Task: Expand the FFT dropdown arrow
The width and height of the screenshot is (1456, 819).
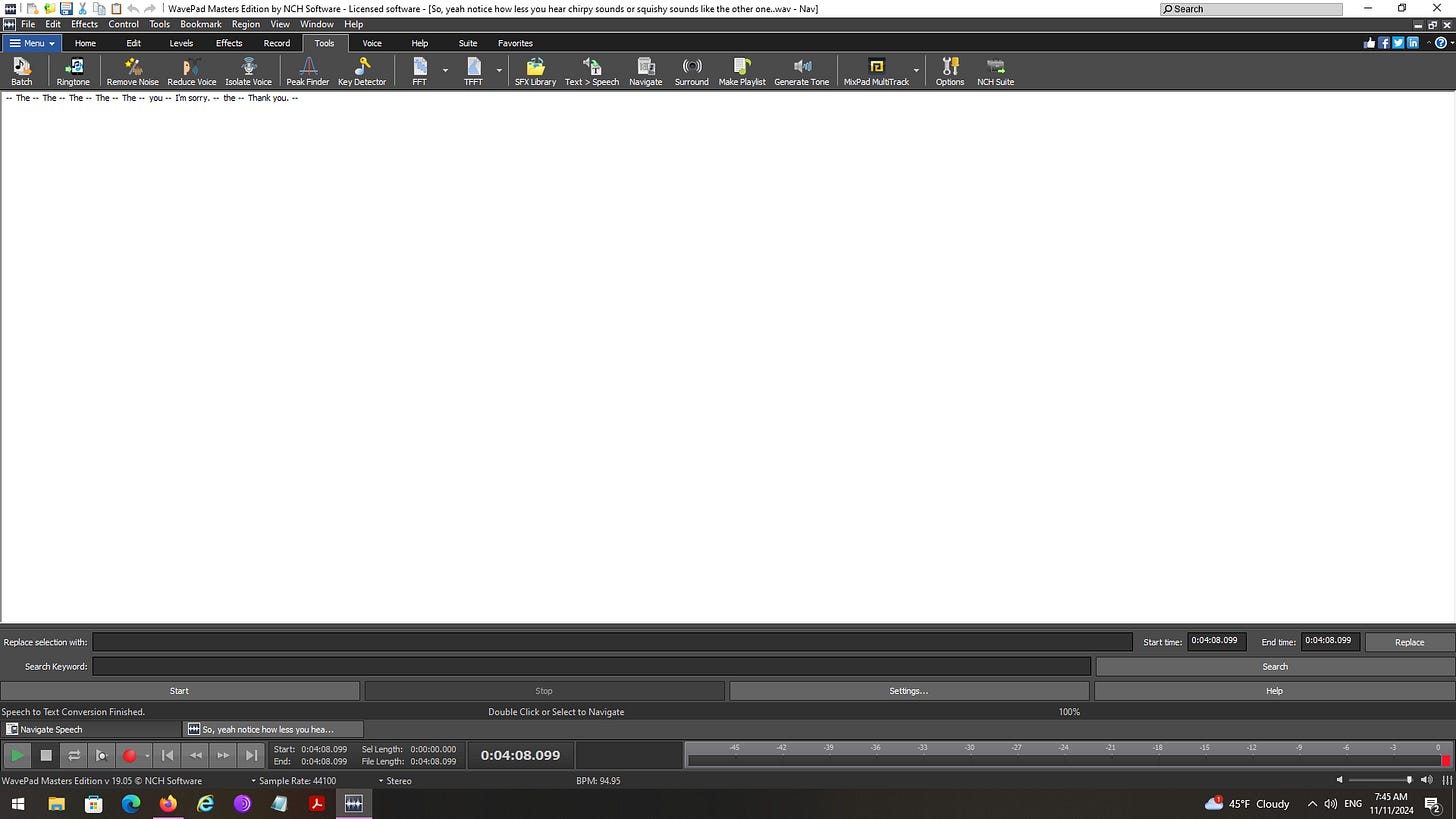Action: pyautogui.click(x=445, y=71)
